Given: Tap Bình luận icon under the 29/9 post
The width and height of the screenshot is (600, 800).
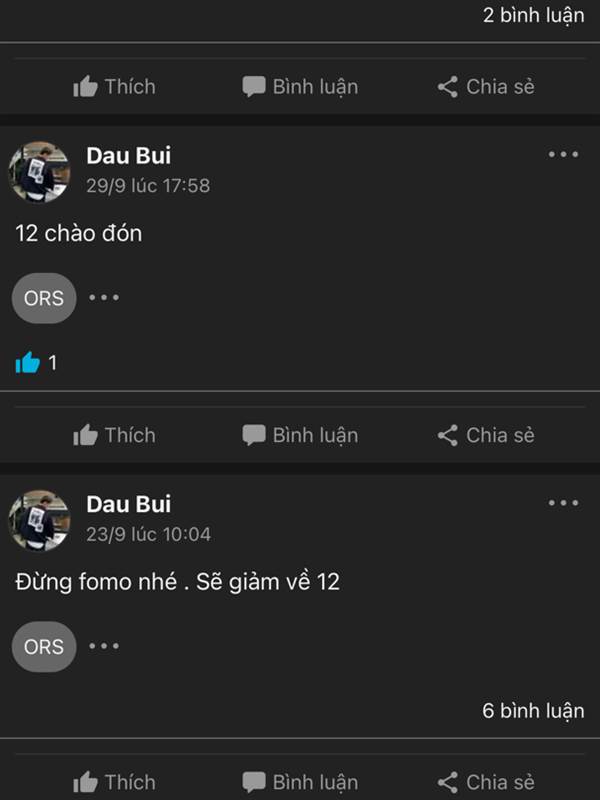Looking at the screenshot, I should point(255,435).
